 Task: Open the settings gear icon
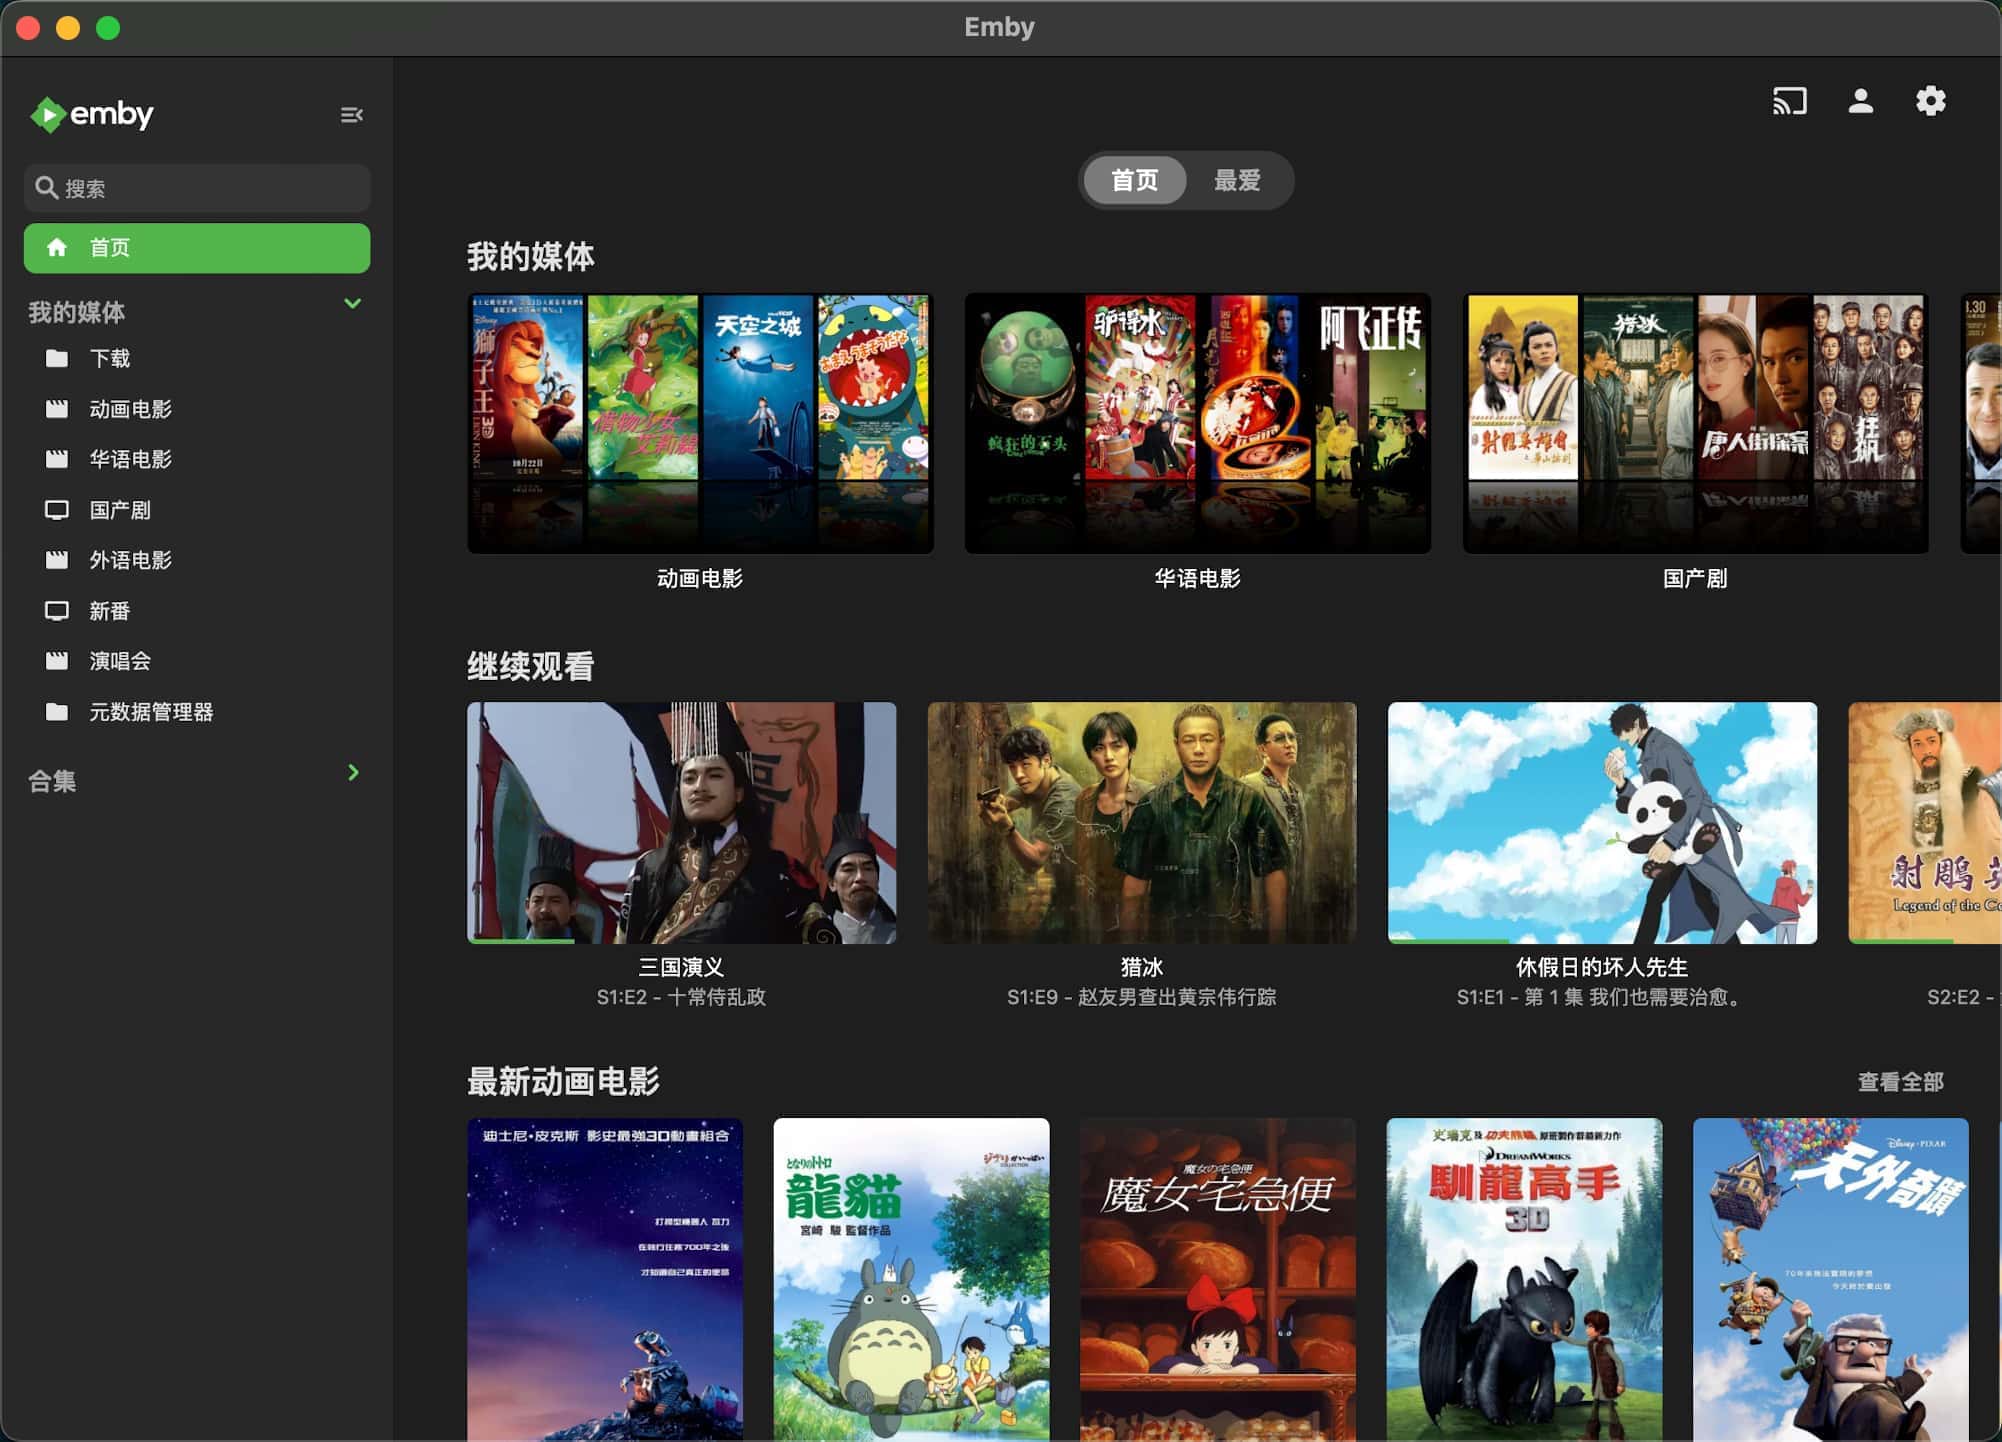click(1930, 102)
